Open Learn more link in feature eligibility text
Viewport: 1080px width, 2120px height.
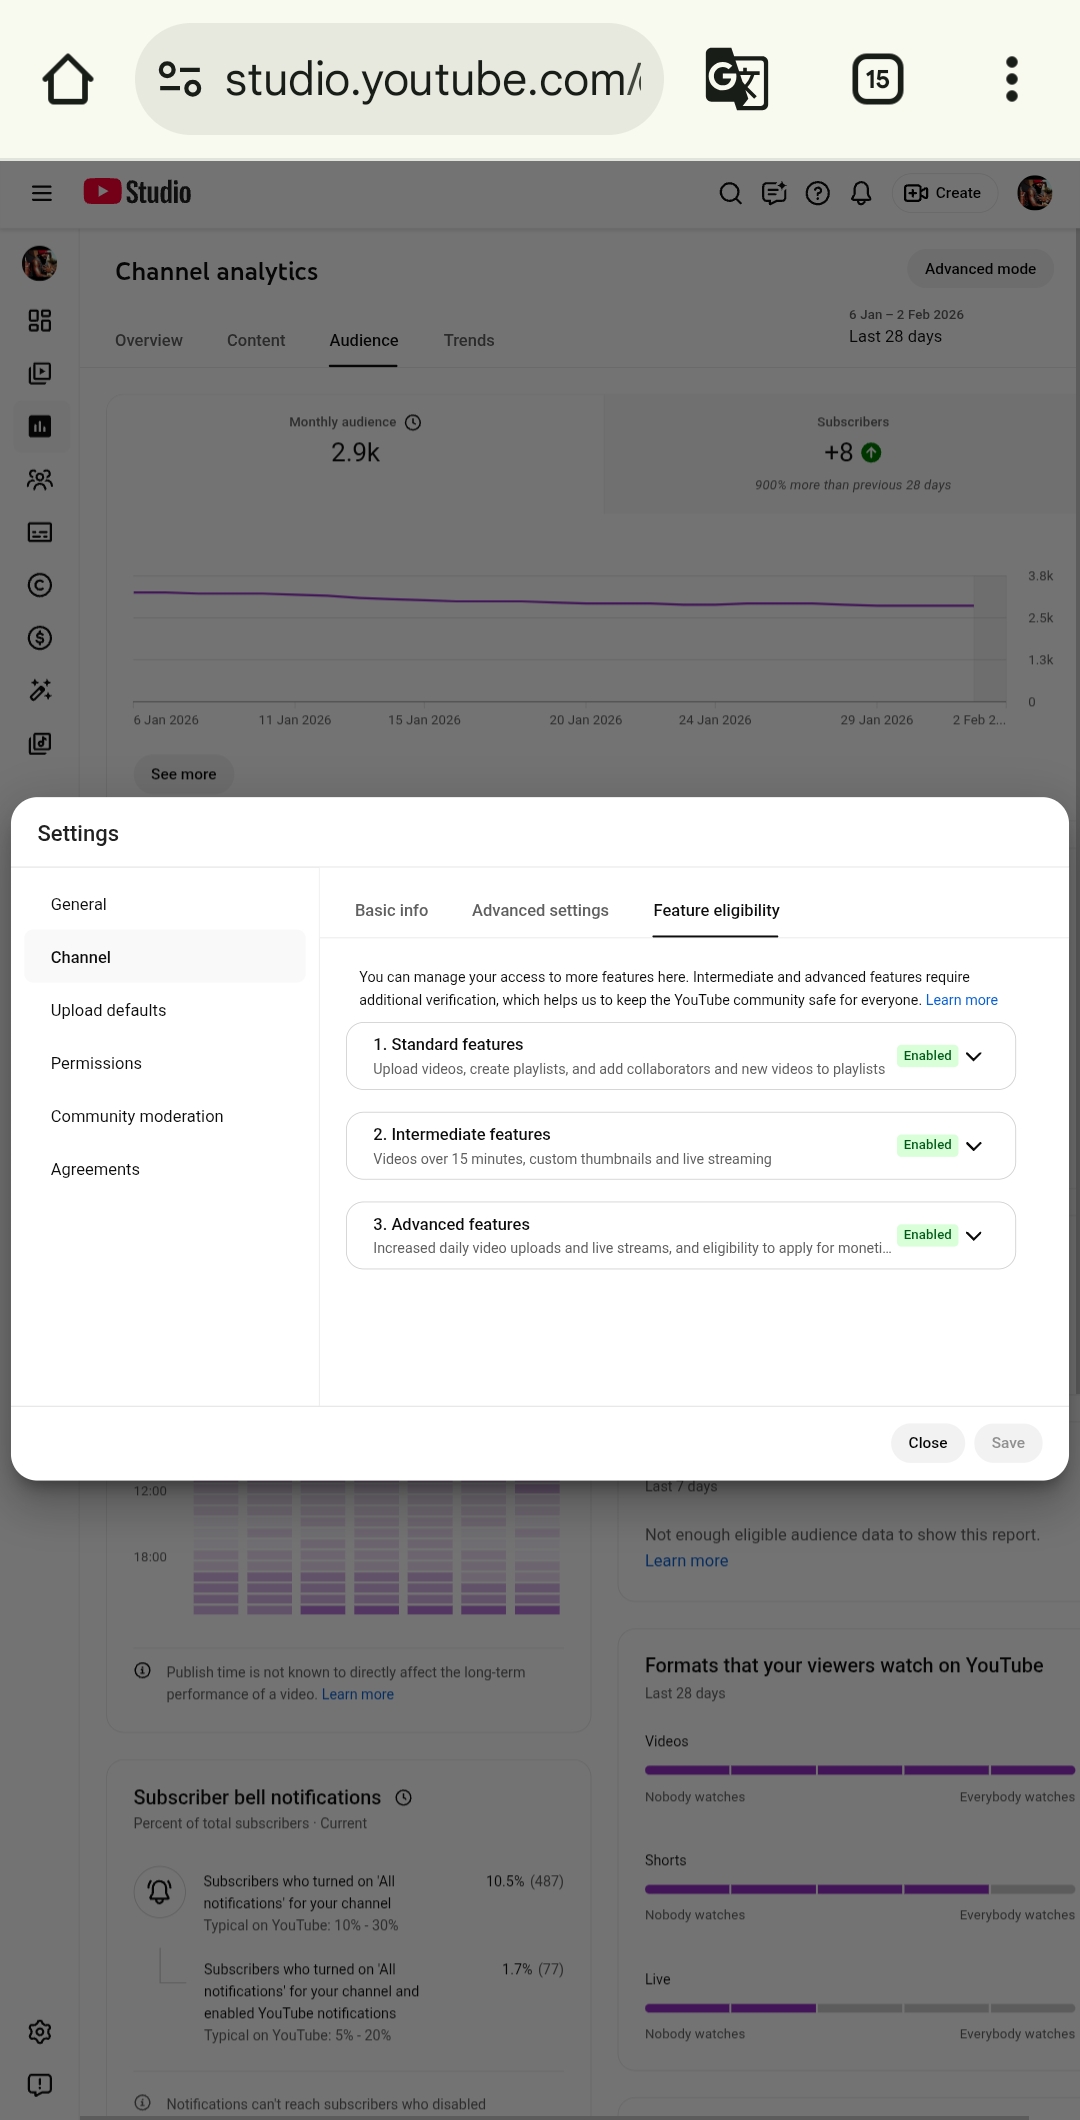pyautogui.click(x=961, y=1000)
